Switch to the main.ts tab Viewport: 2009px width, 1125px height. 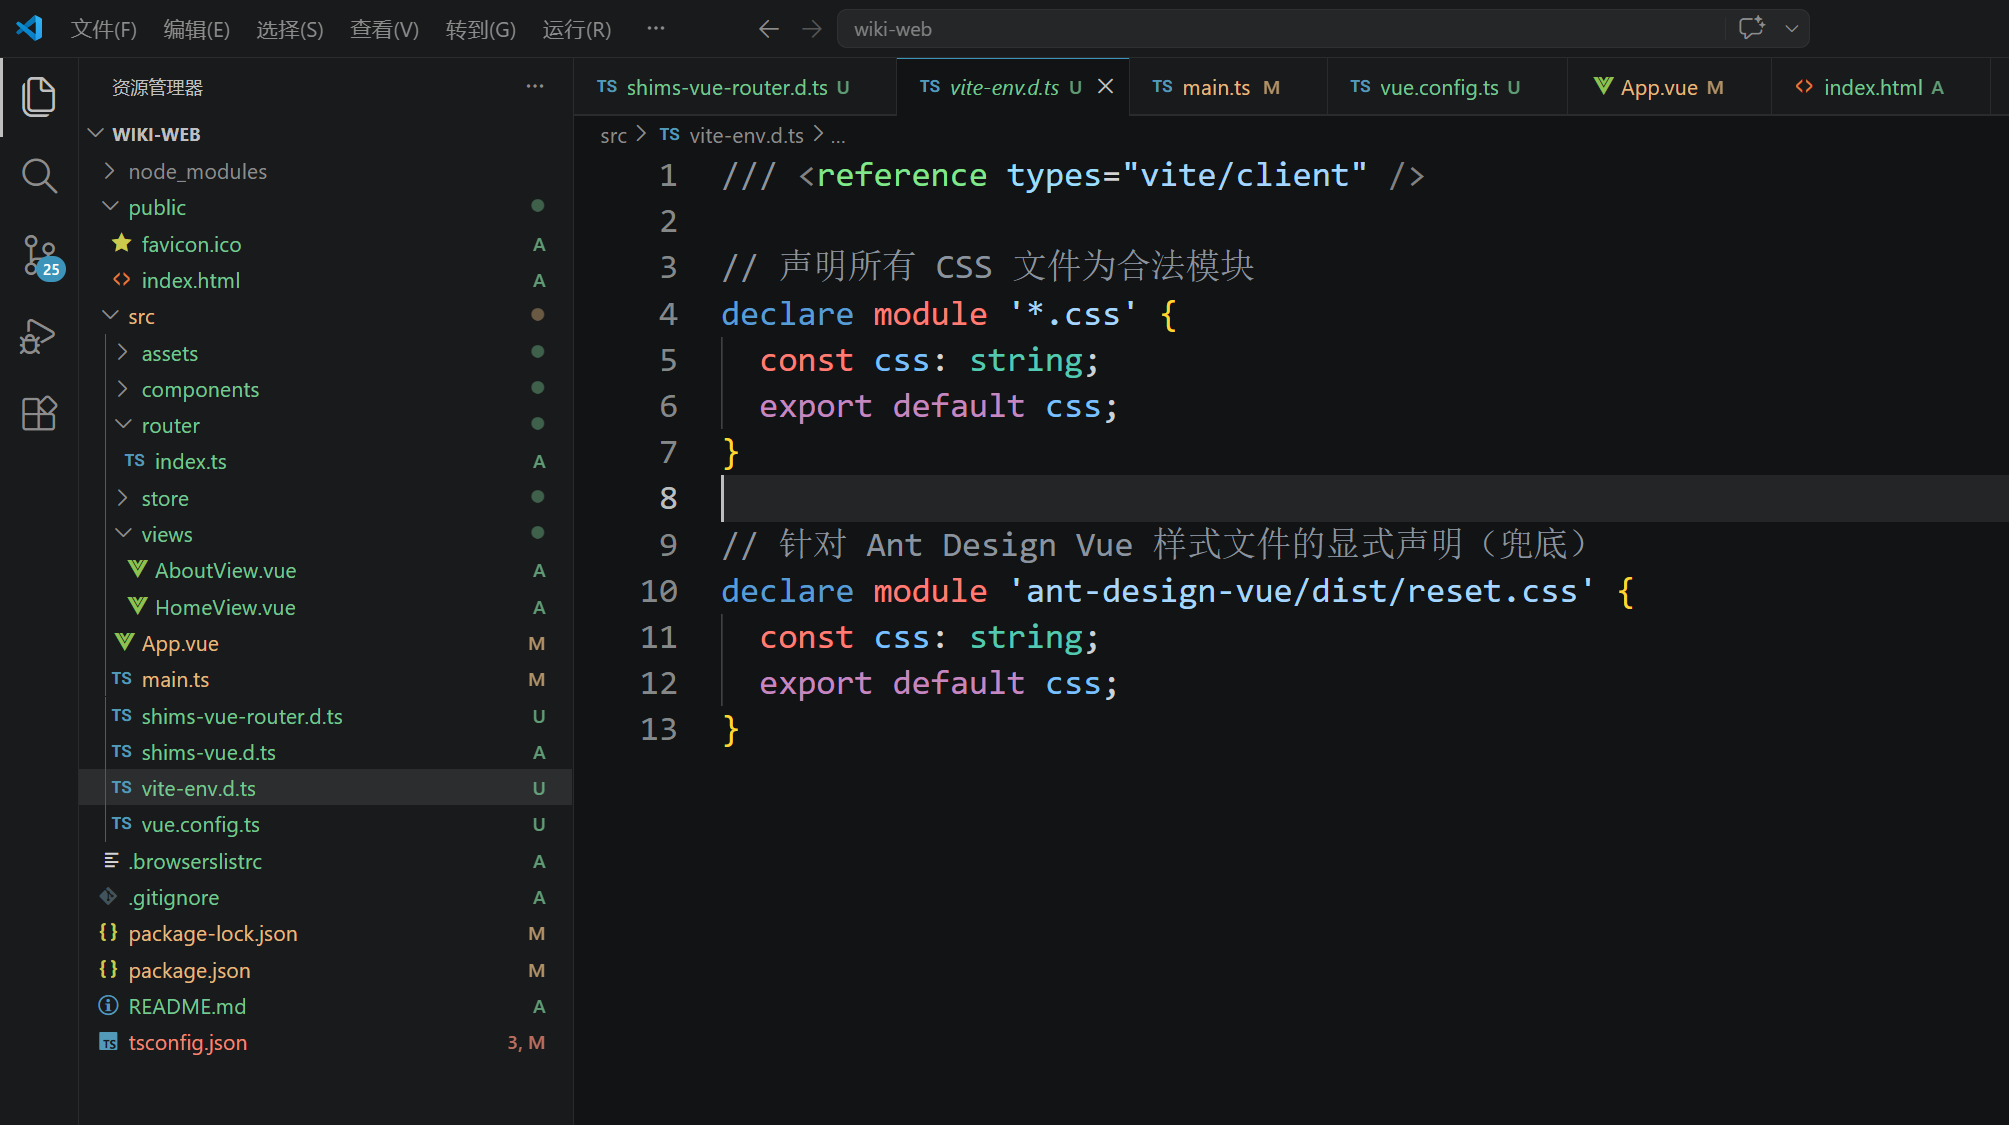coord(1215,87)
